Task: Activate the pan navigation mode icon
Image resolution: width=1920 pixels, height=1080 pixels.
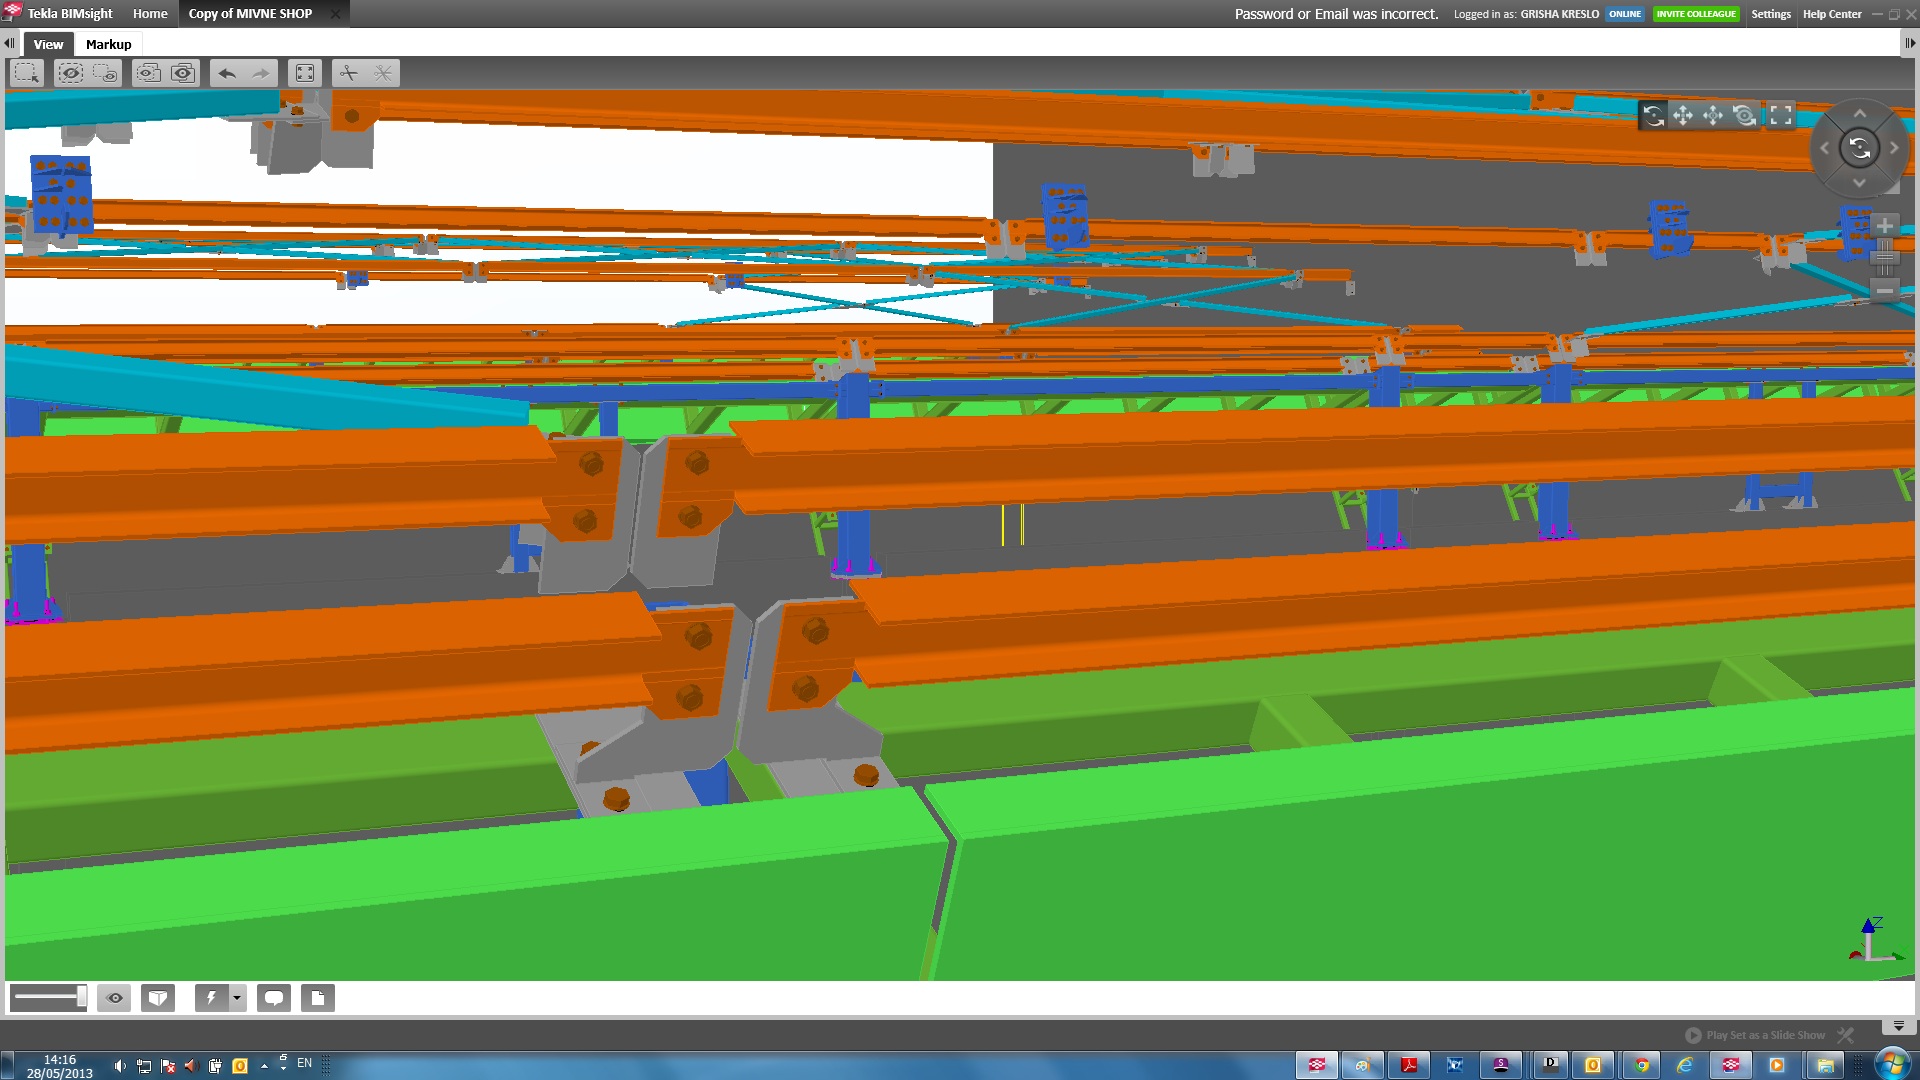Action: tap(1683, 116)
